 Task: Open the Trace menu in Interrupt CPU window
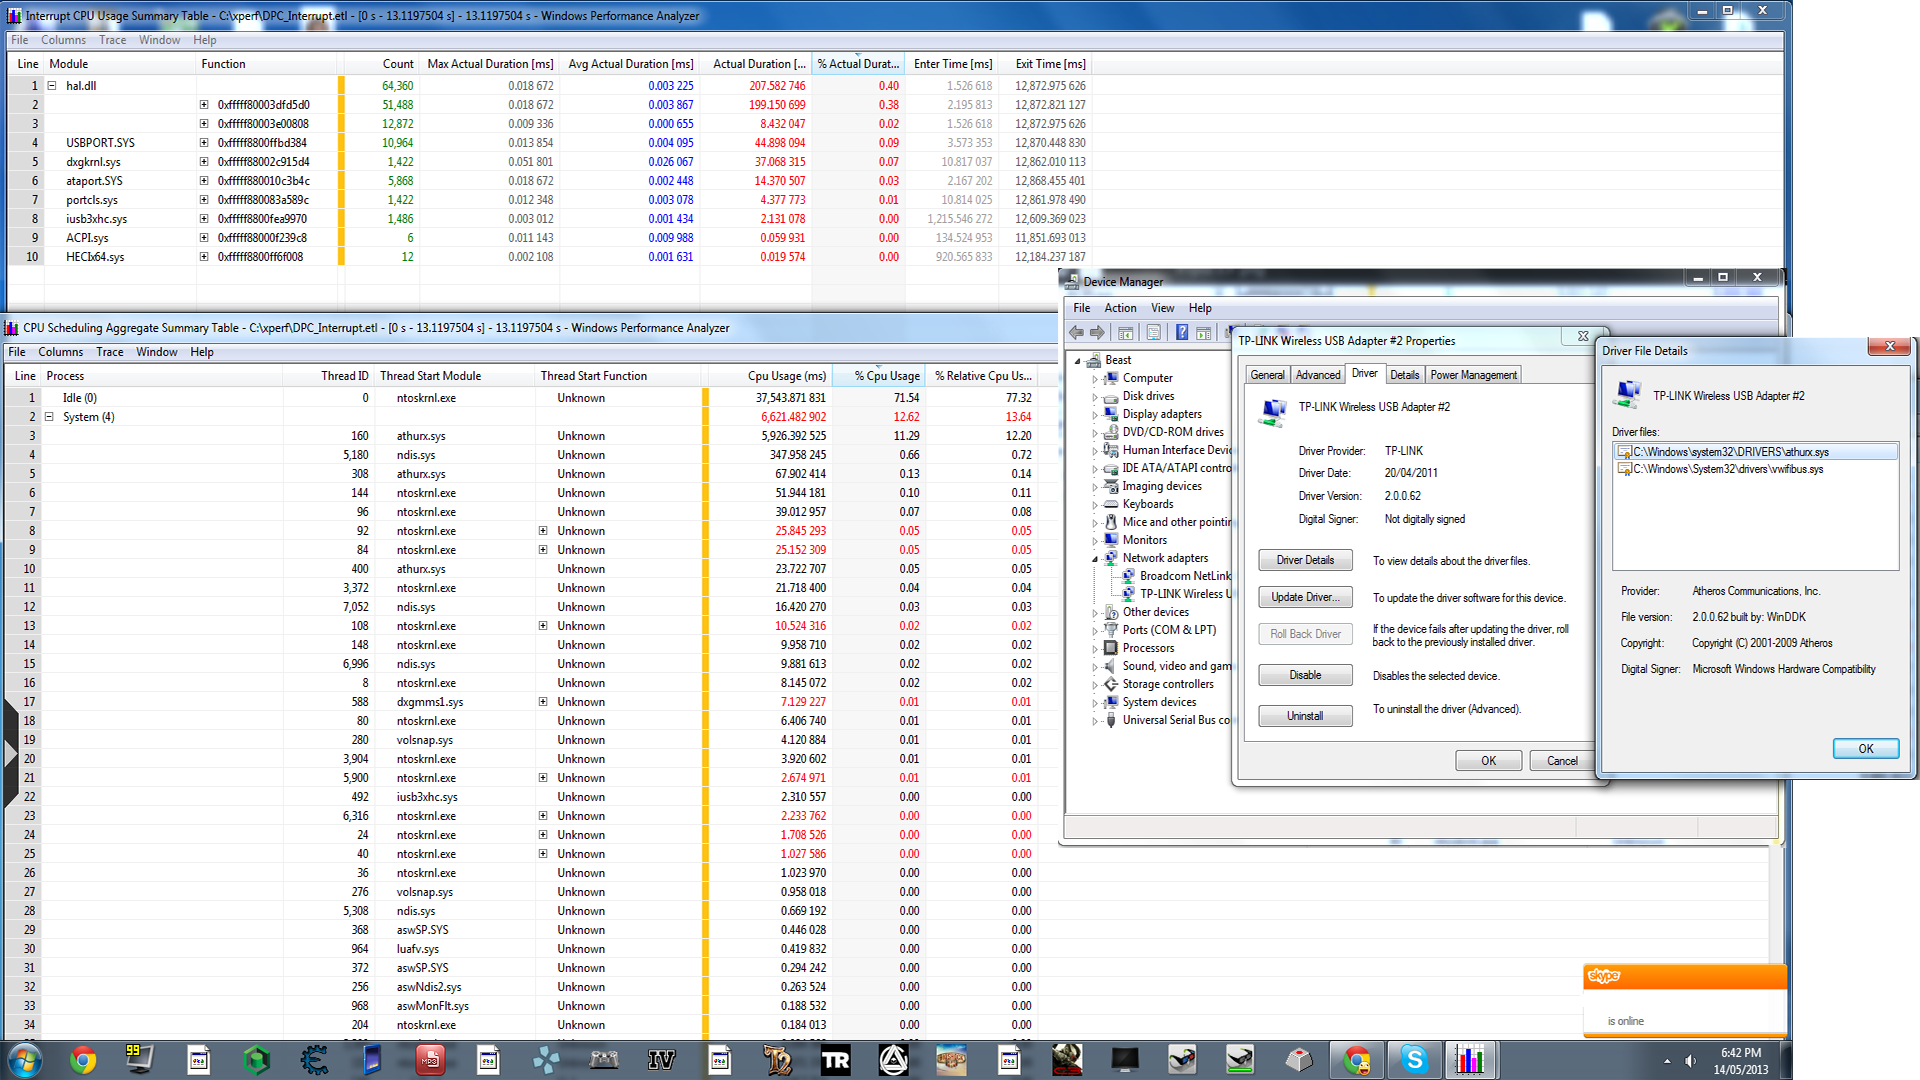112,40
